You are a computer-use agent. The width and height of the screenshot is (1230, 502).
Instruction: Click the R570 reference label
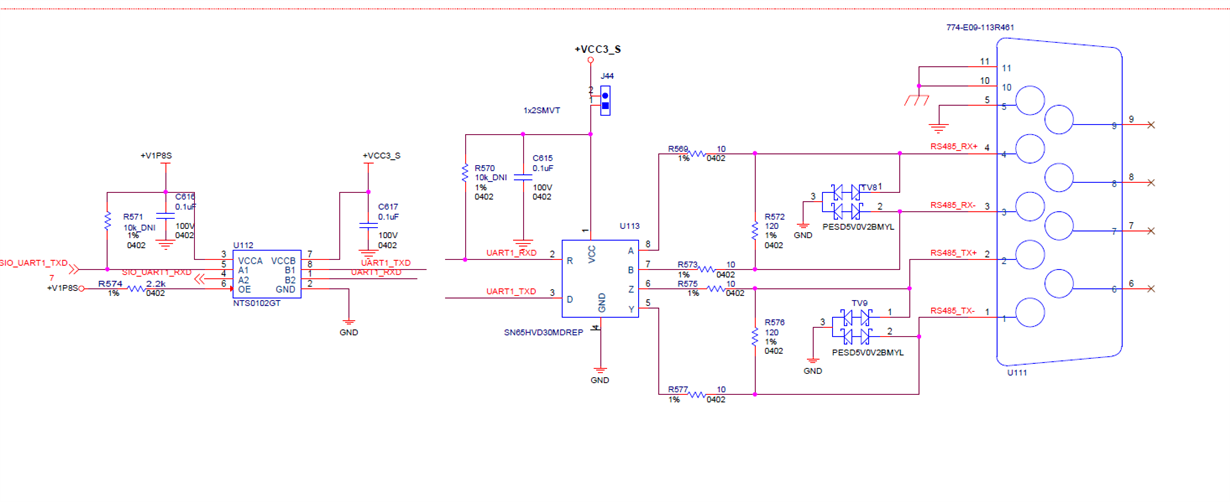click(x=485, y=168)
